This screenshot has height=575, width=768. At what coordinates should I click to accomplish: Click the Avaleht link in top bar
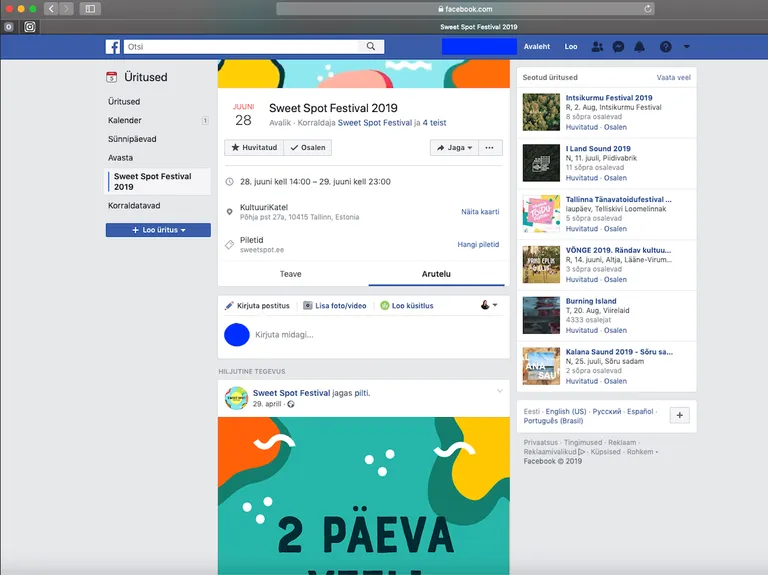point(537,47)
